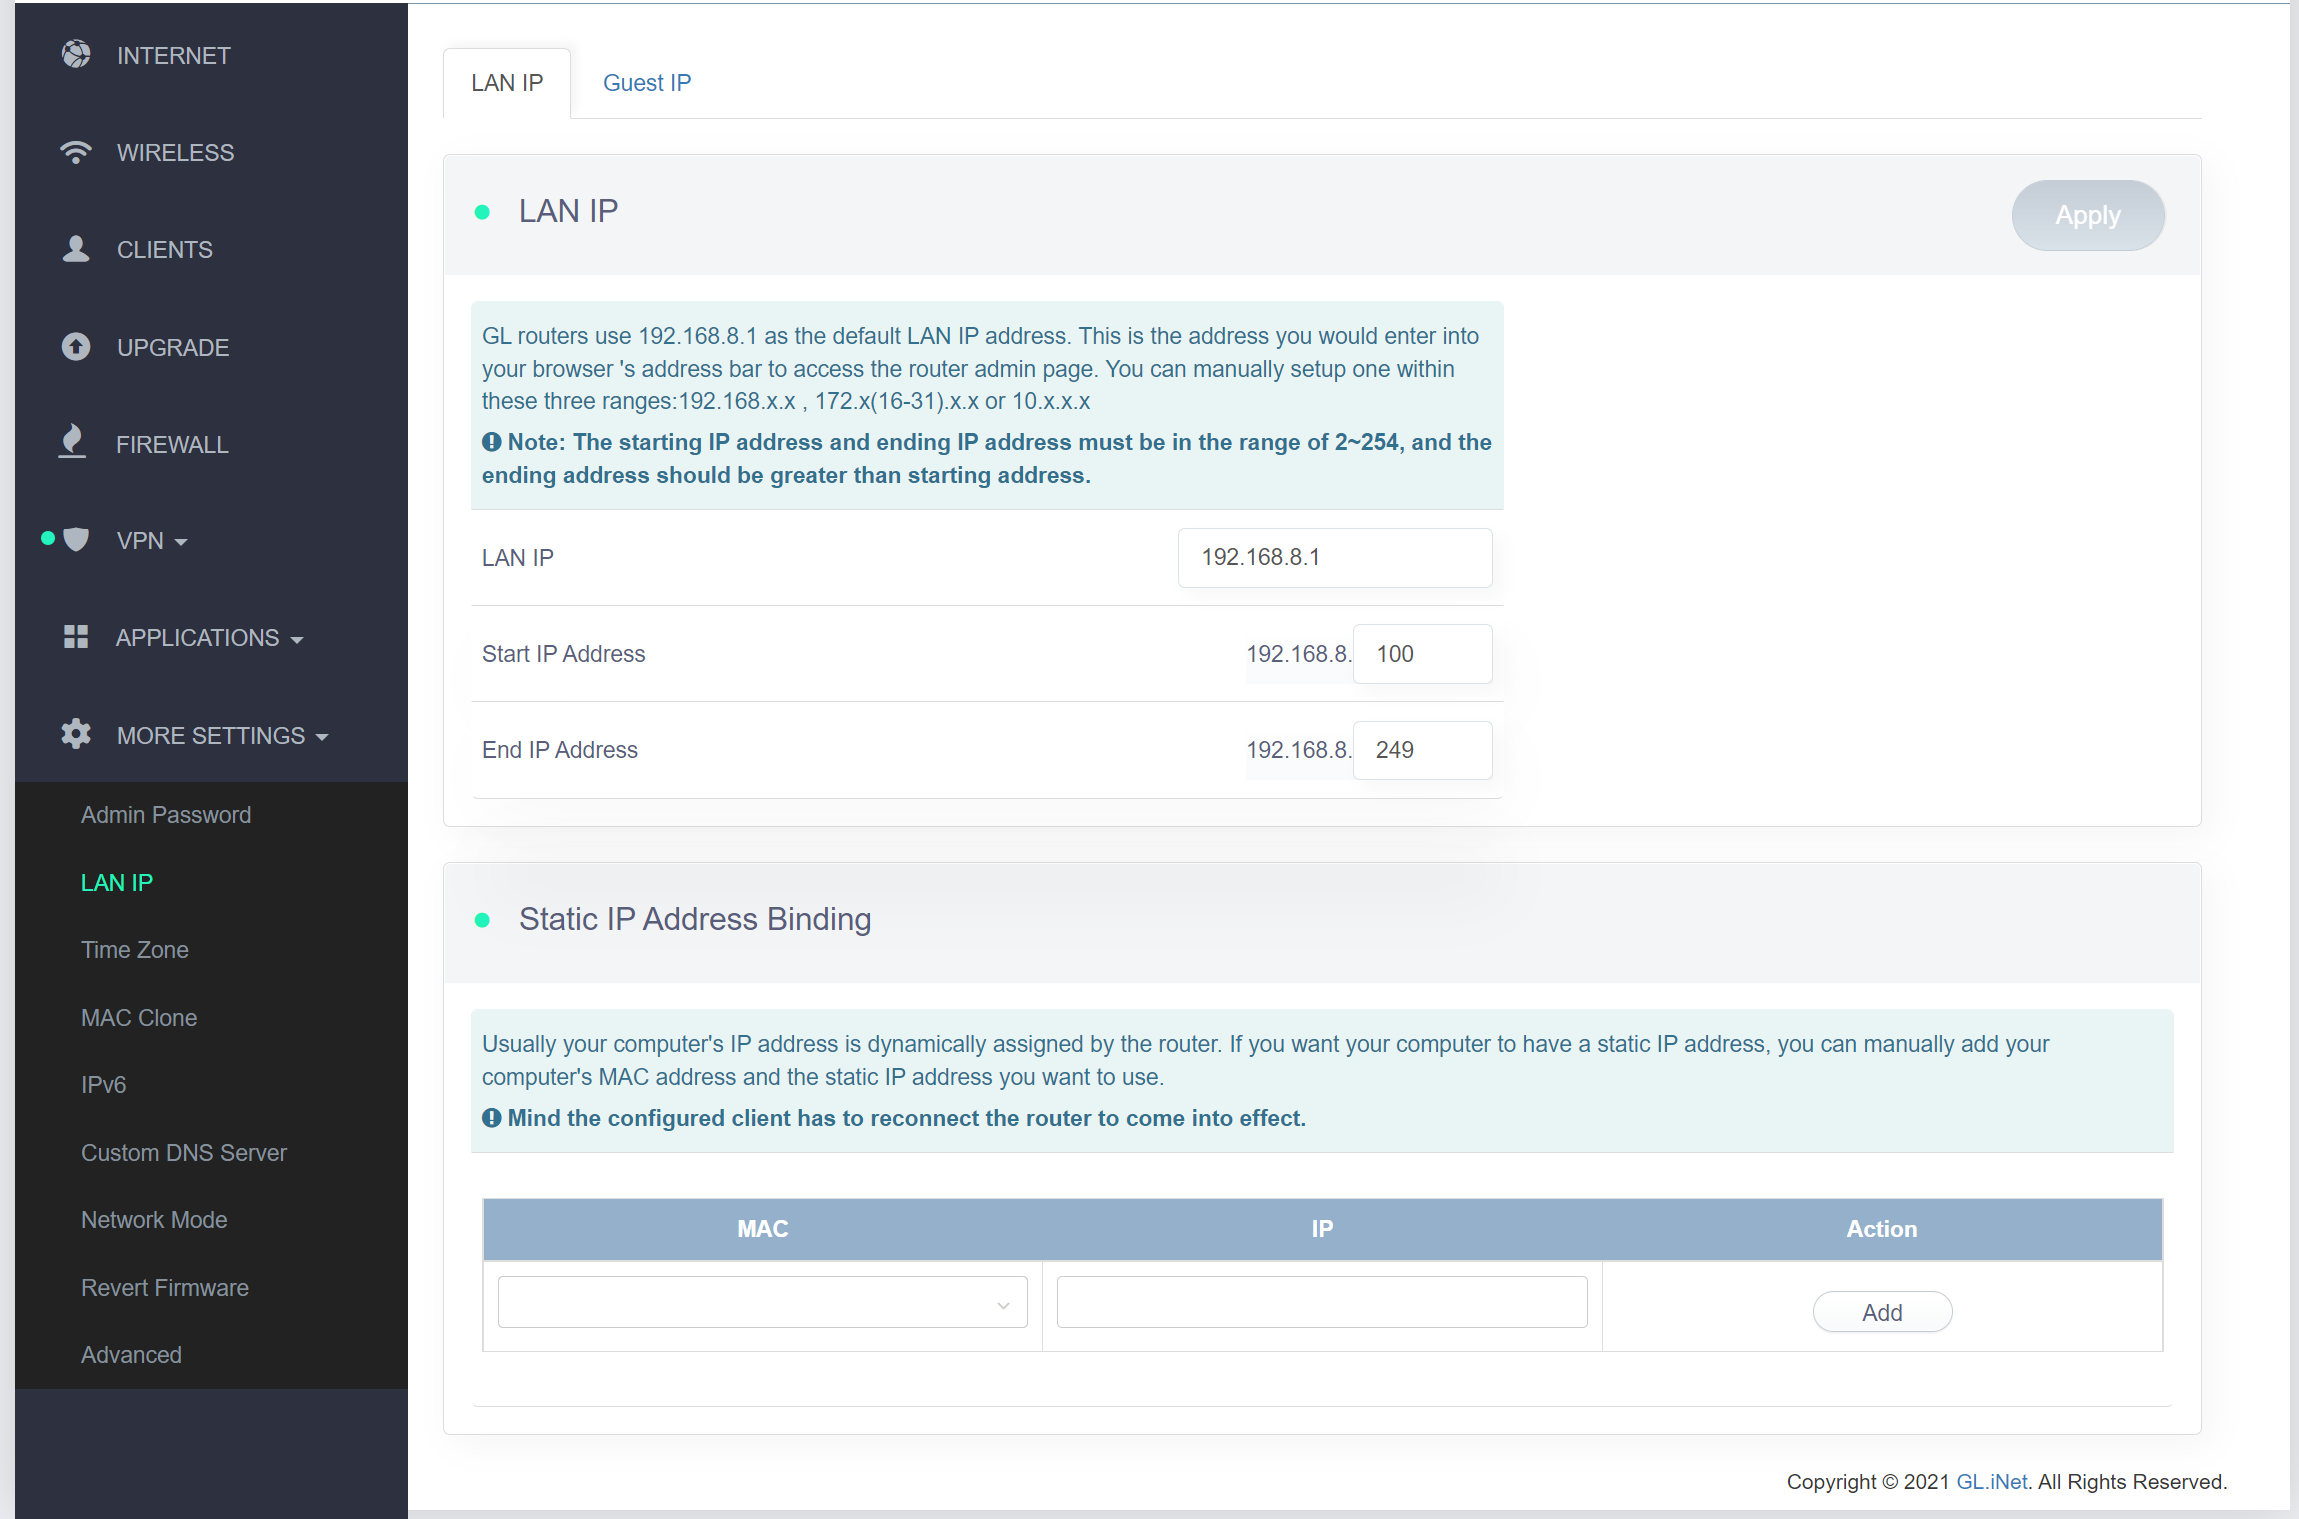Click the 'End IP Address' label
This screenshot has width=2299, height=1519.
coord(559,750)
